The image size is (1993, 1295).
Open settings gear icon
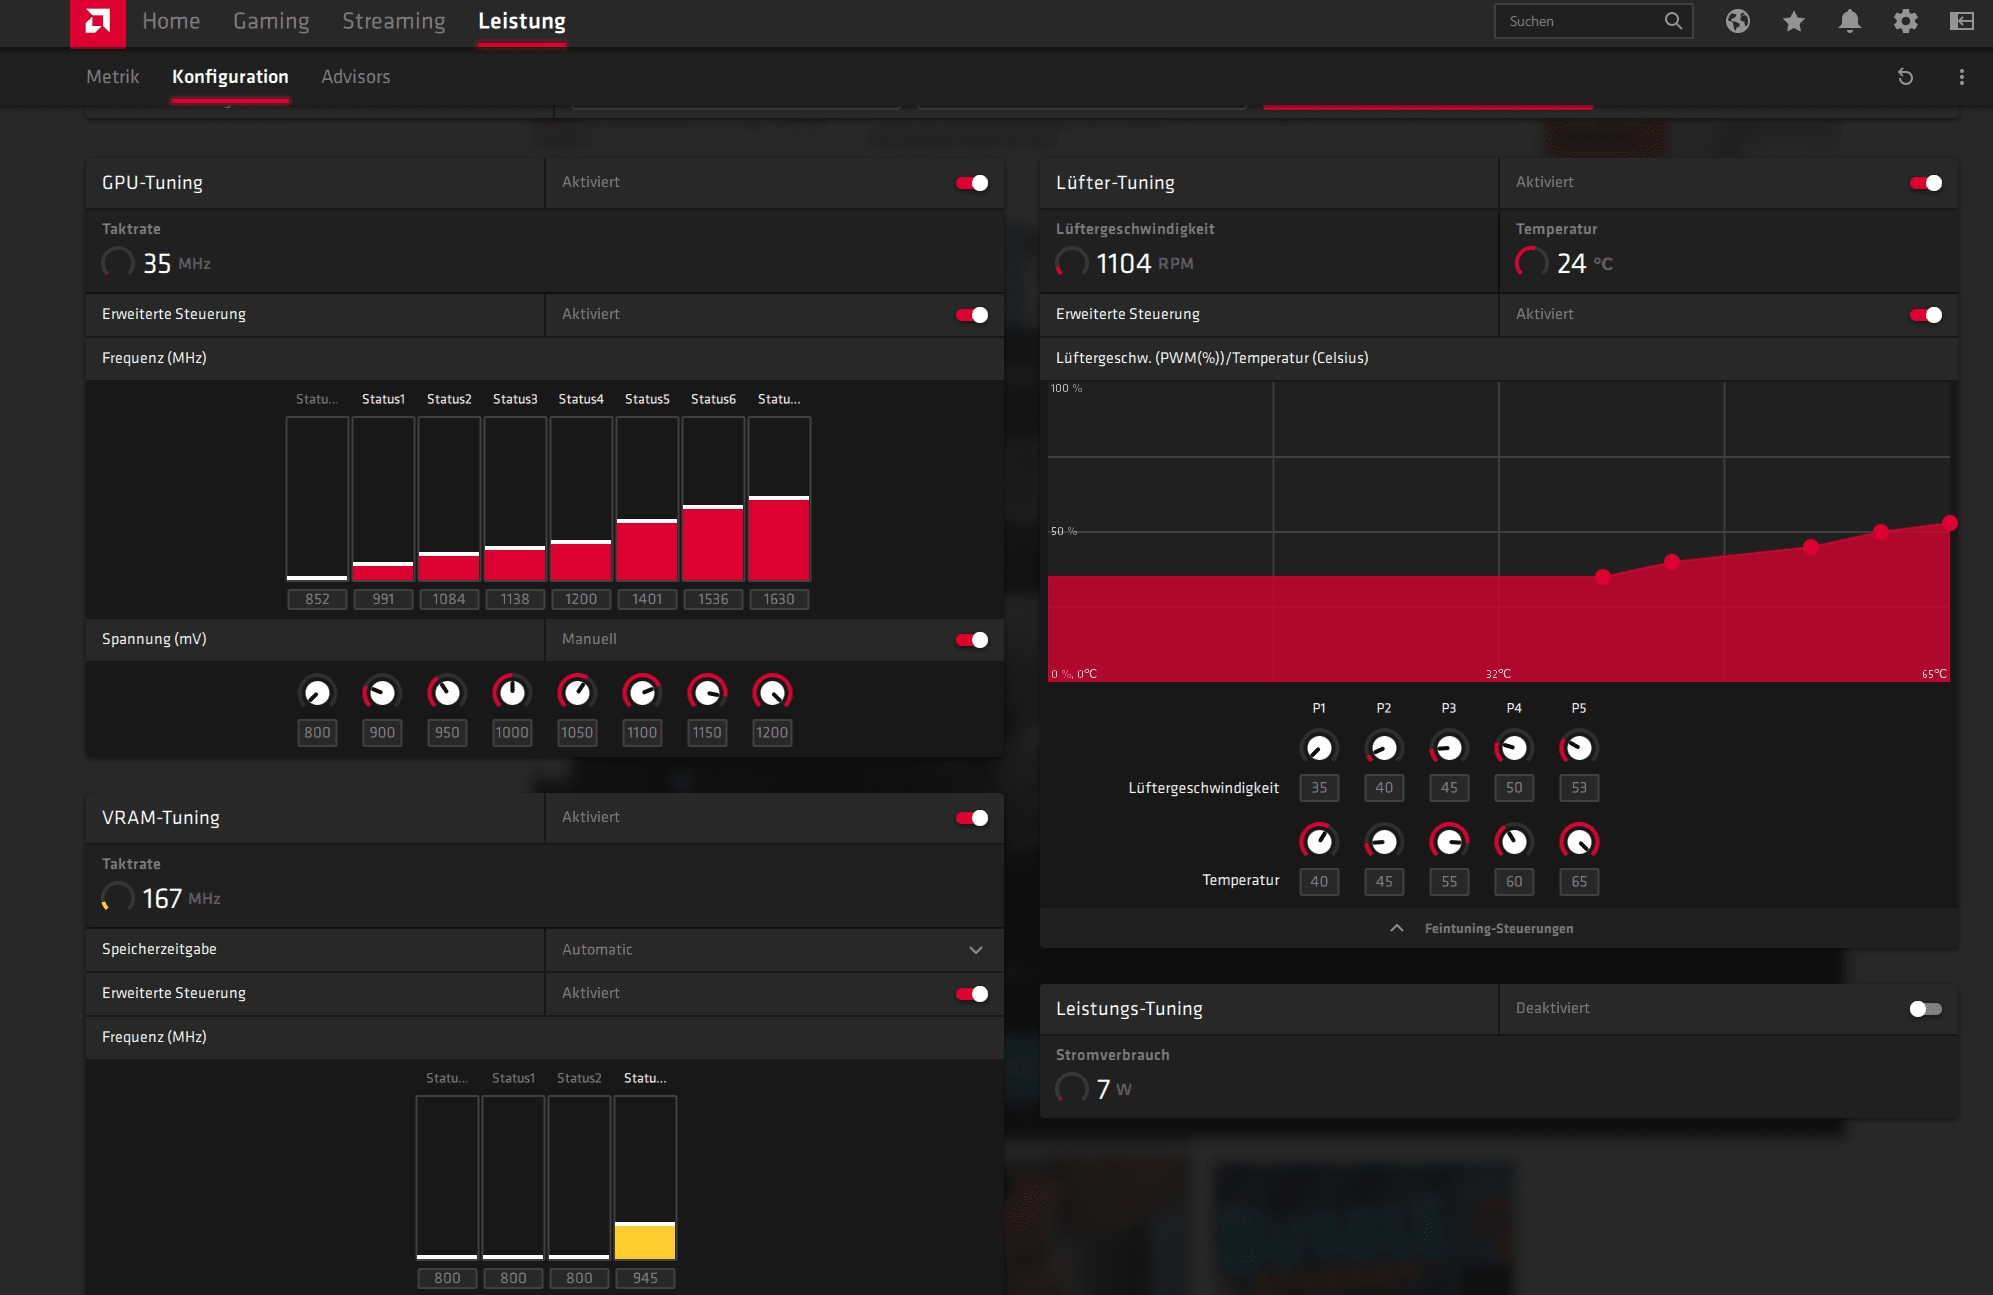(x=1905, y=21)
